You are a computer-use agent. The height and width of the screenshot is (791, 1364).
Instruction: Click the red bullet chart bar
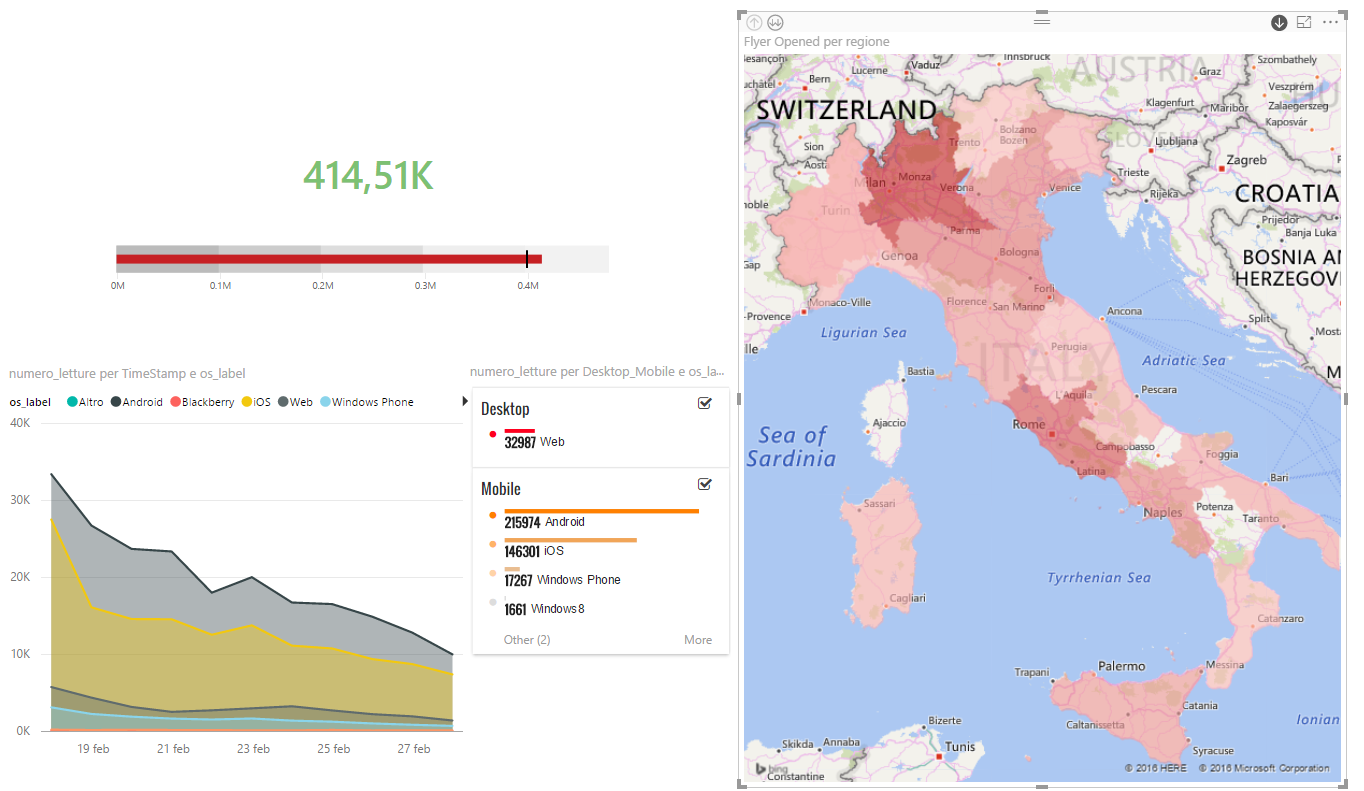click(329, 259)
